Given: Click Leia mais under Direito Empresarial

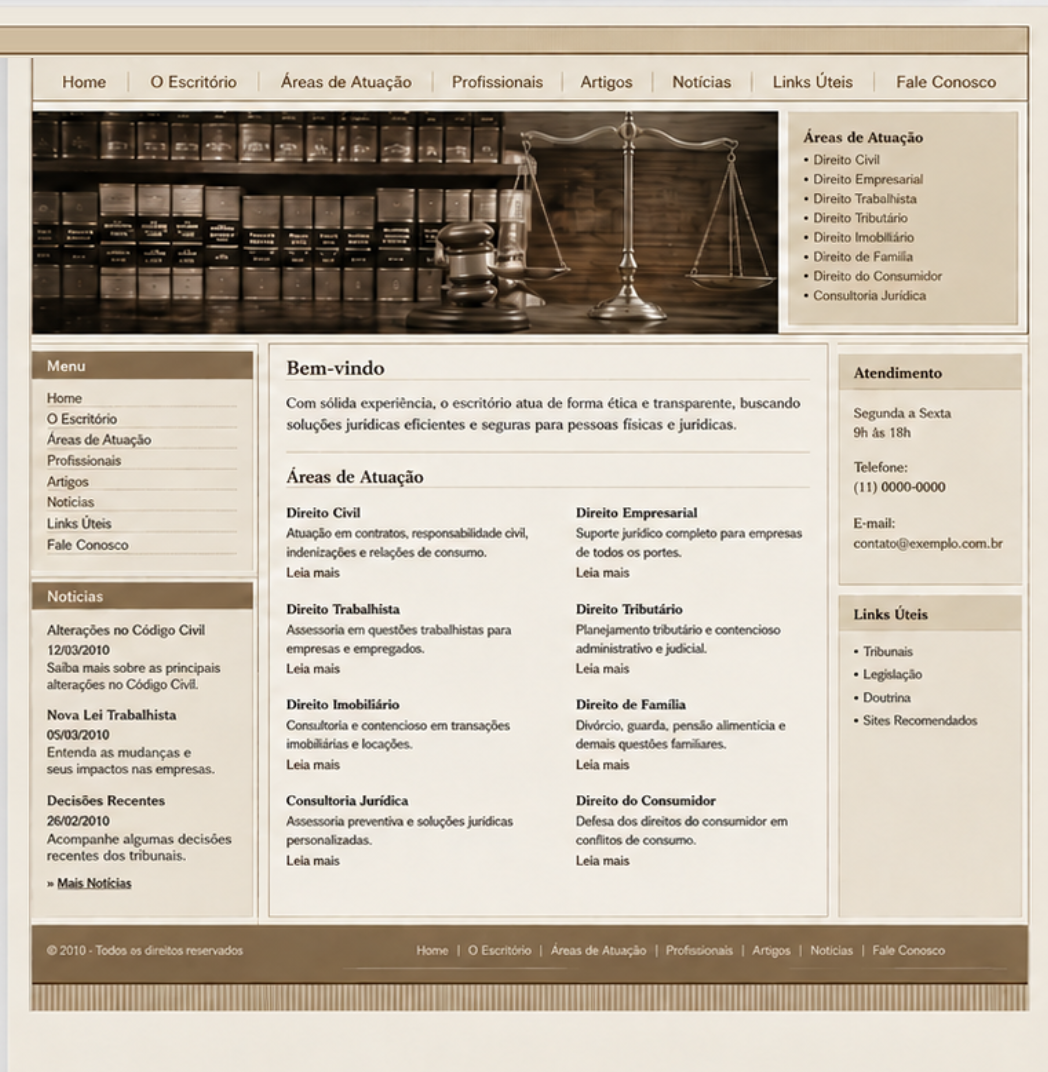Looking at the screenshot, I should [x=602, y=573].
